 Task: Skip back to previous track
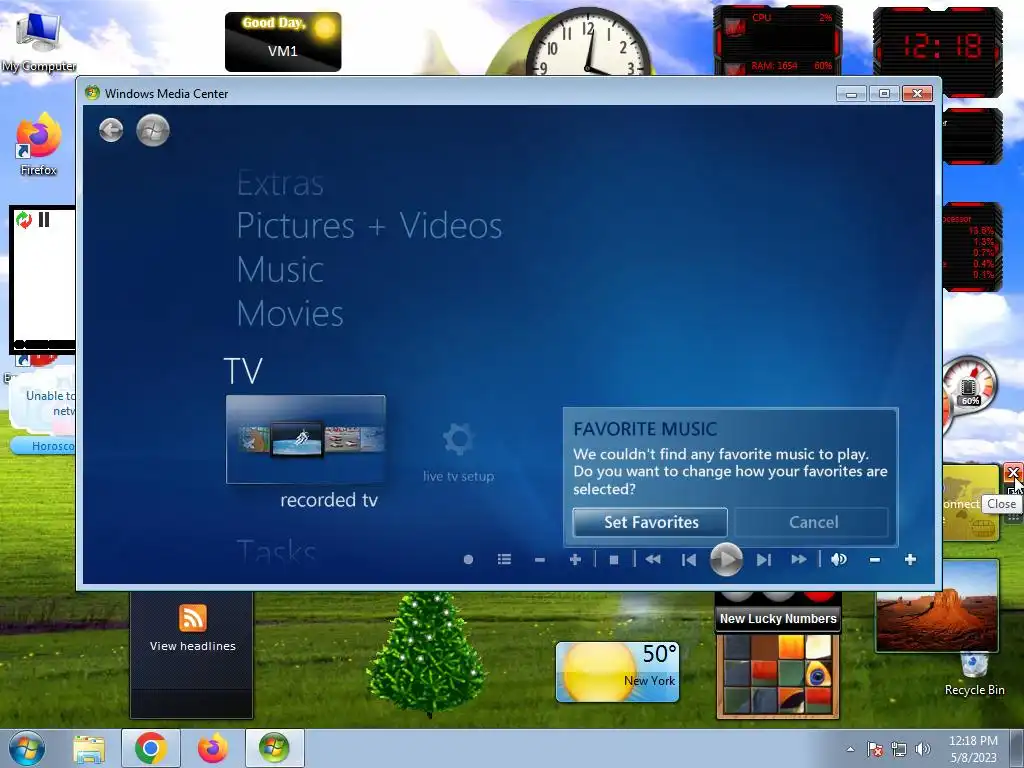coord(688,560)
